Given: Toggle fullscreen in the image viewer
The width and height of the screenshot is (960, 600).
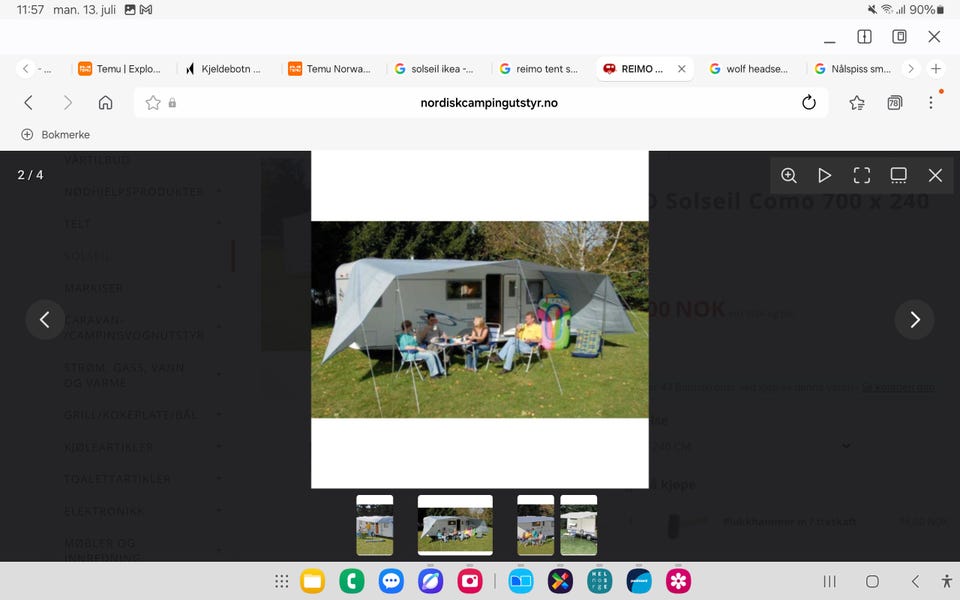Looking at the screenshot, I should [861, 176].
